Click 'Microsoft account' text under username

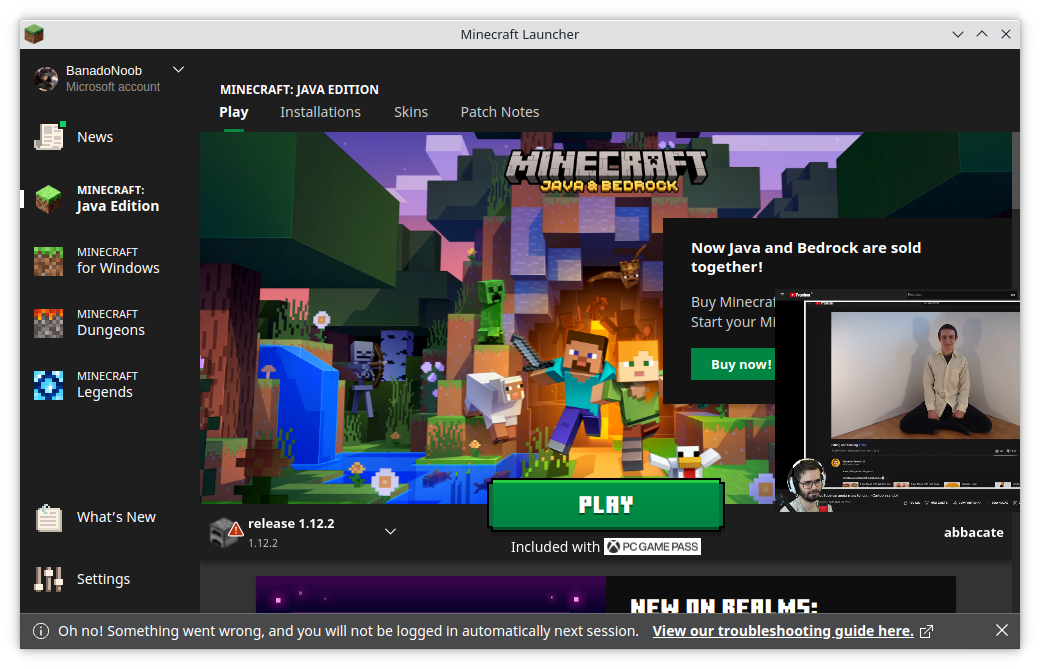[113, 87]
